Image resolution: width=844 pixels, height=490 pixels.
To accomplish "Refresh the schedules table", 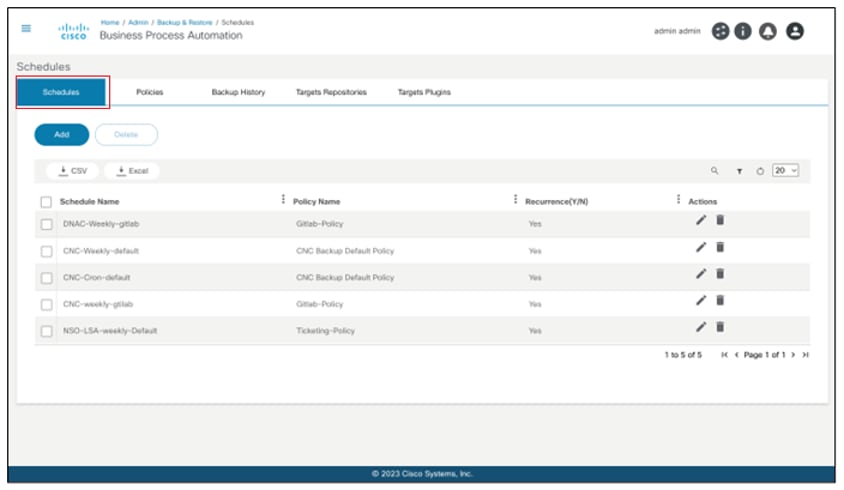I will click(760, 171).
